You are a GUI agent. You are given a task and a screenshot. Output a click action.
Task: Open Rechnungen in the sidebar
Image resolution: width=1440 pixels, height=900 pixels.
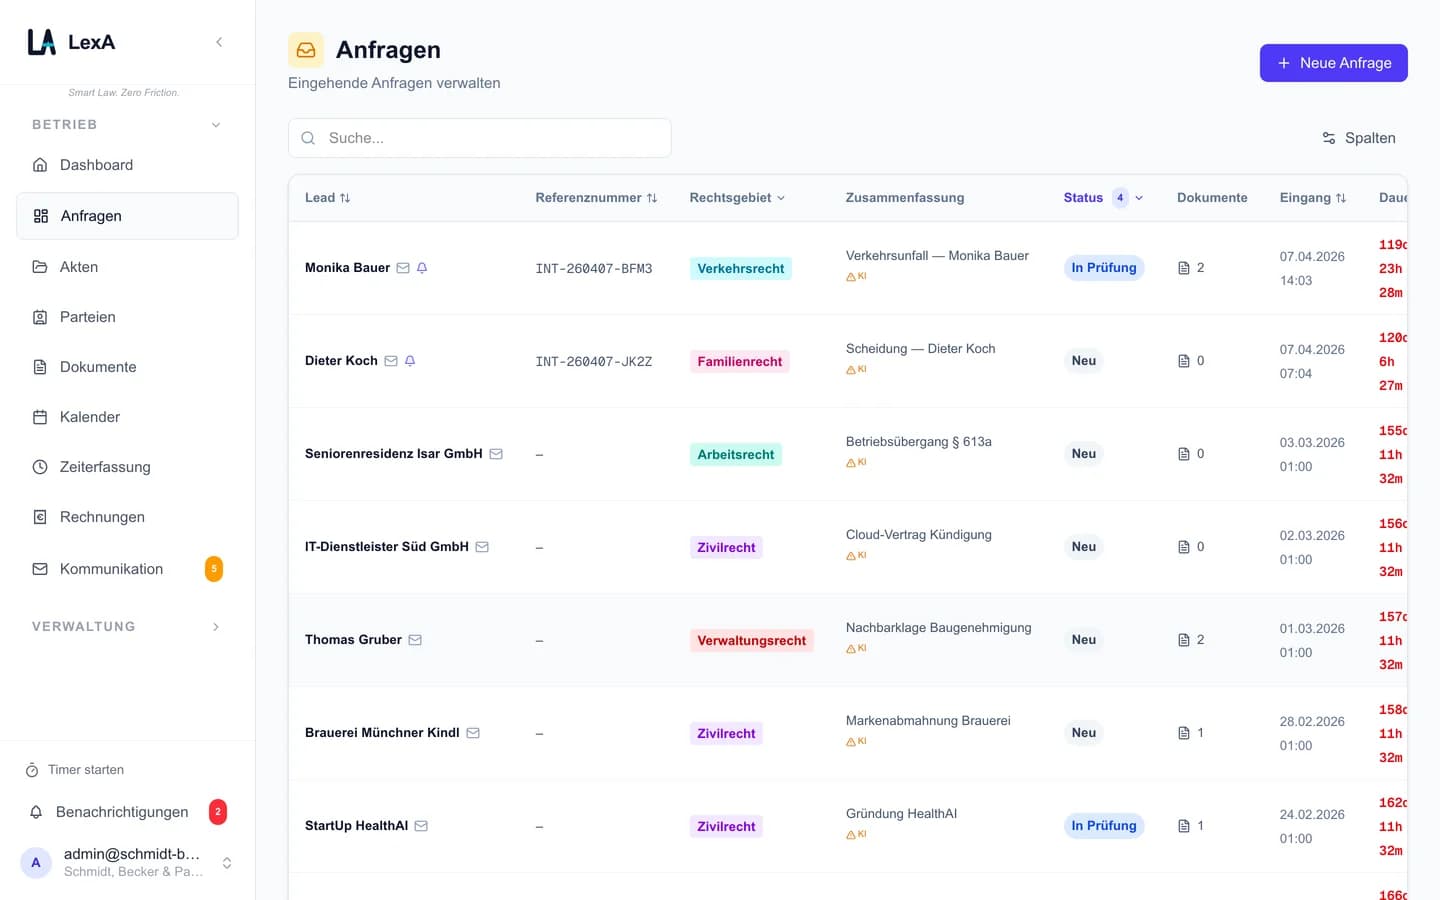(127, 517)
